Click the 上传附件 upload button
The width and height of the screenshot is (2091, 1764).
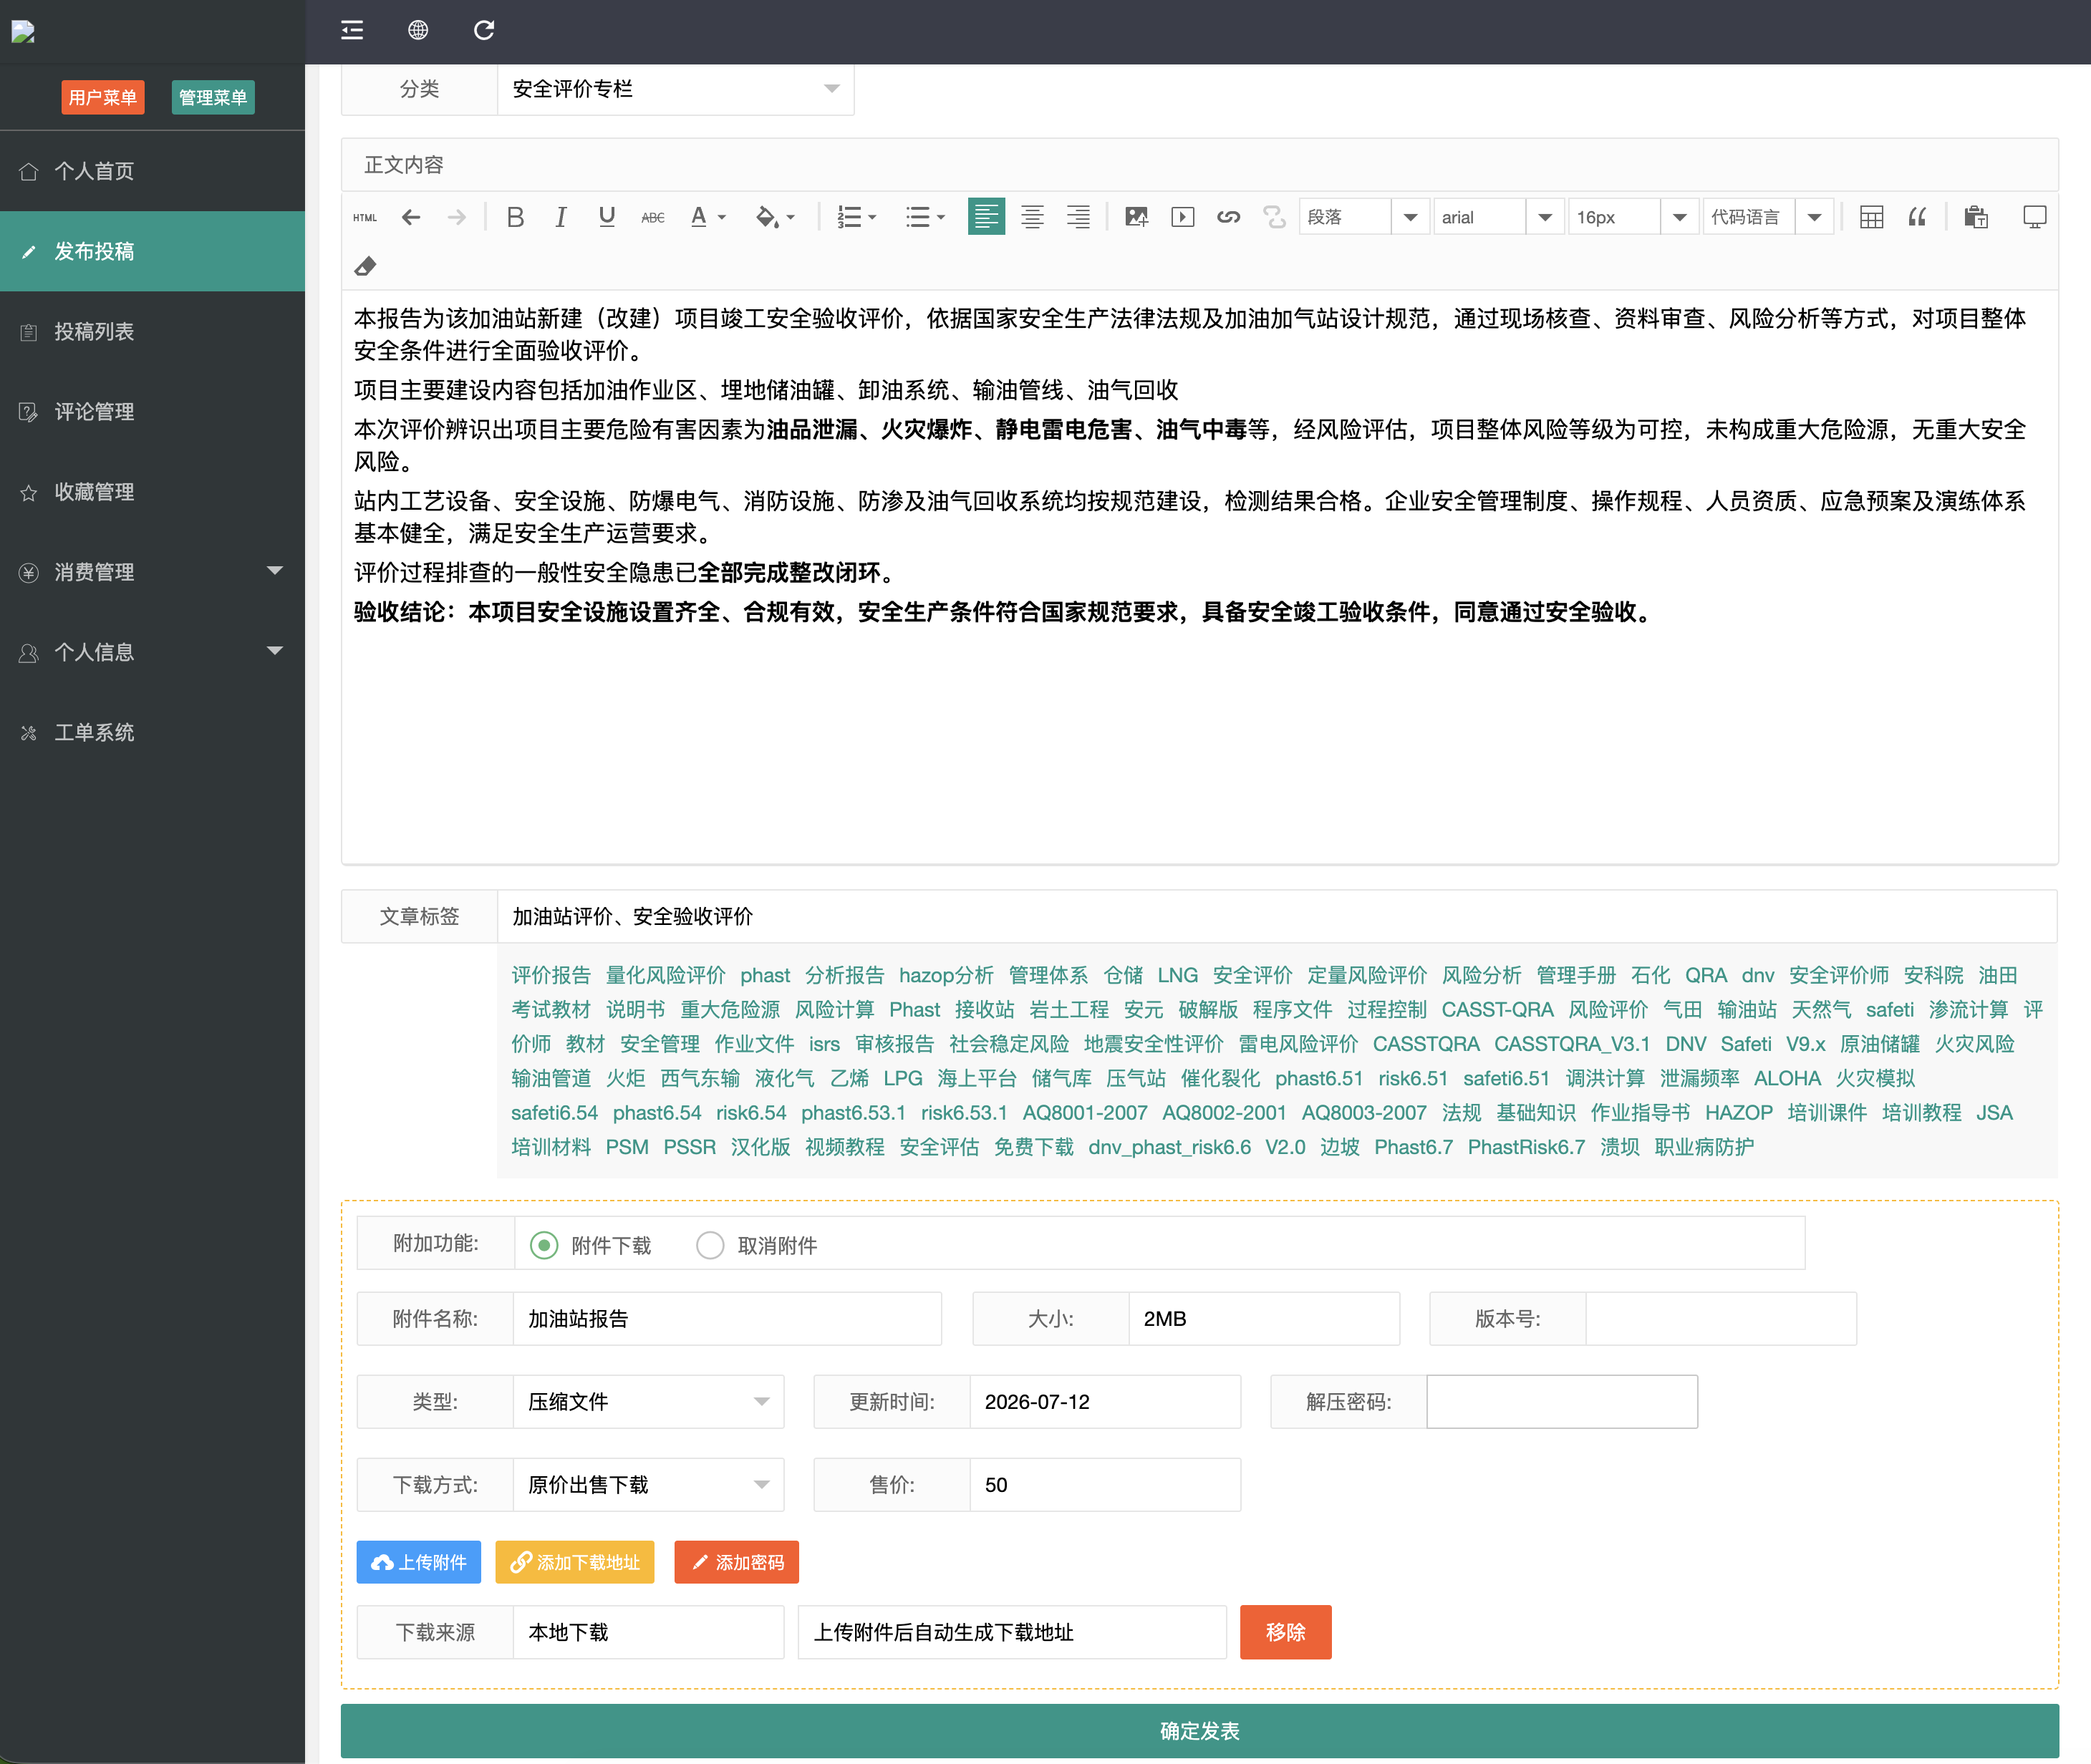pyautogui.click(x=419, y=1562)
